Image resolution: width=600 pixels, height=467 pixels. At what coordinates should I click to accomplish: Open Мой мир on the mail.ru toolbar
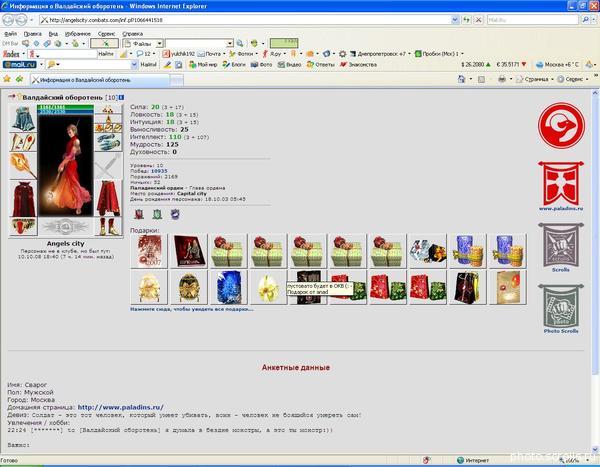pos(203,65)
